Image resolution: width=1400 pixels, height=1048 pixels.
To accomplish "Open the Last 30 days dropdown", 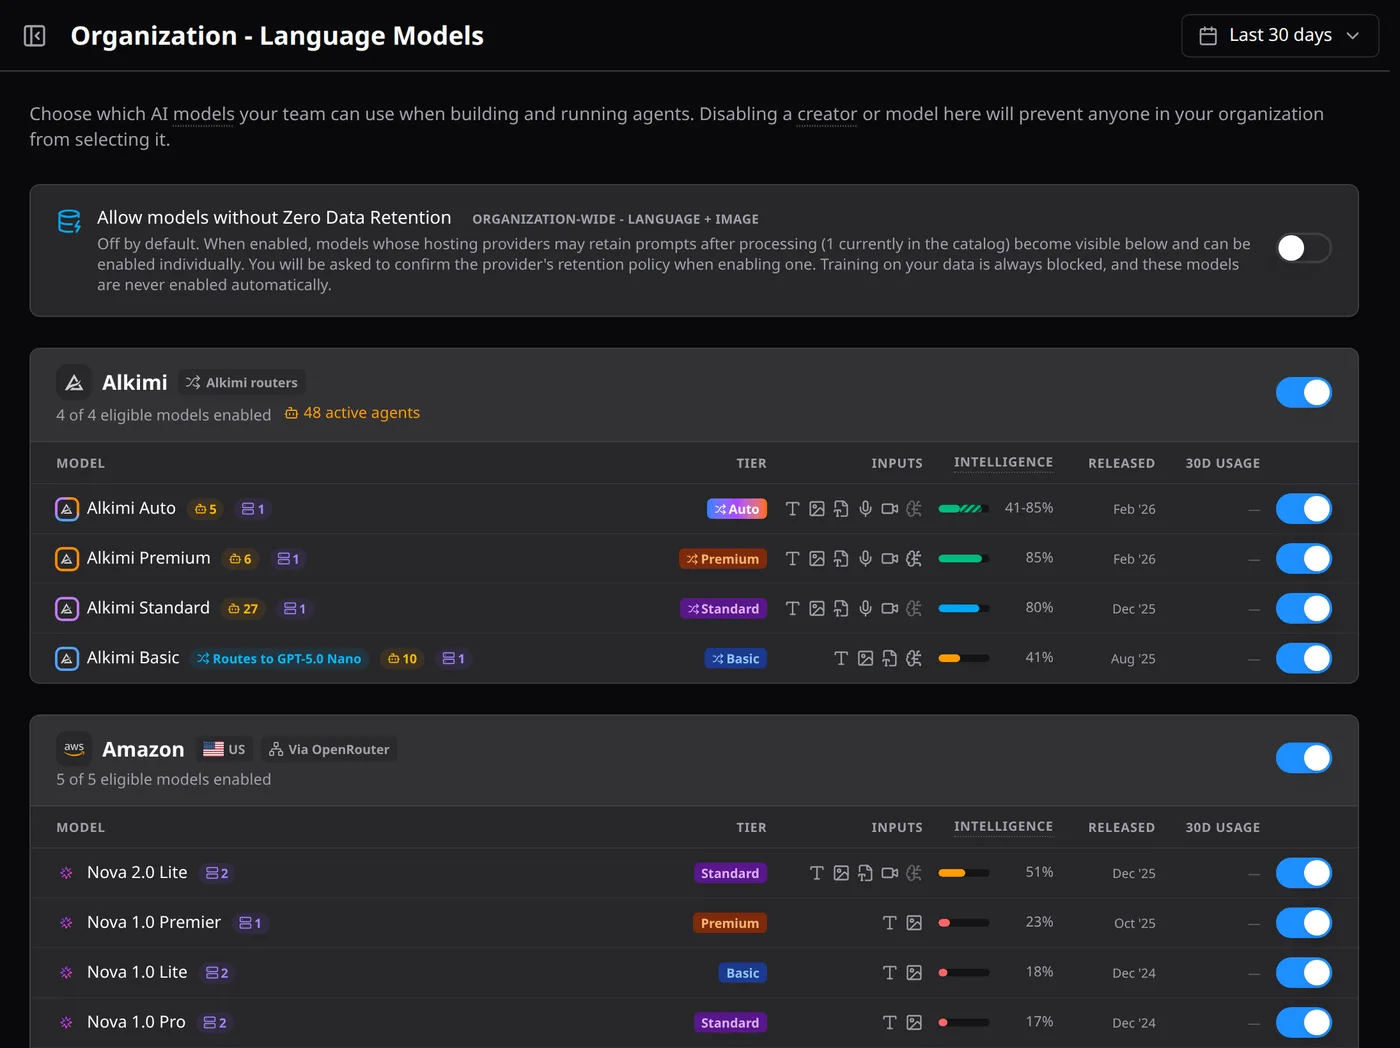I will (x=1280, y=36).
